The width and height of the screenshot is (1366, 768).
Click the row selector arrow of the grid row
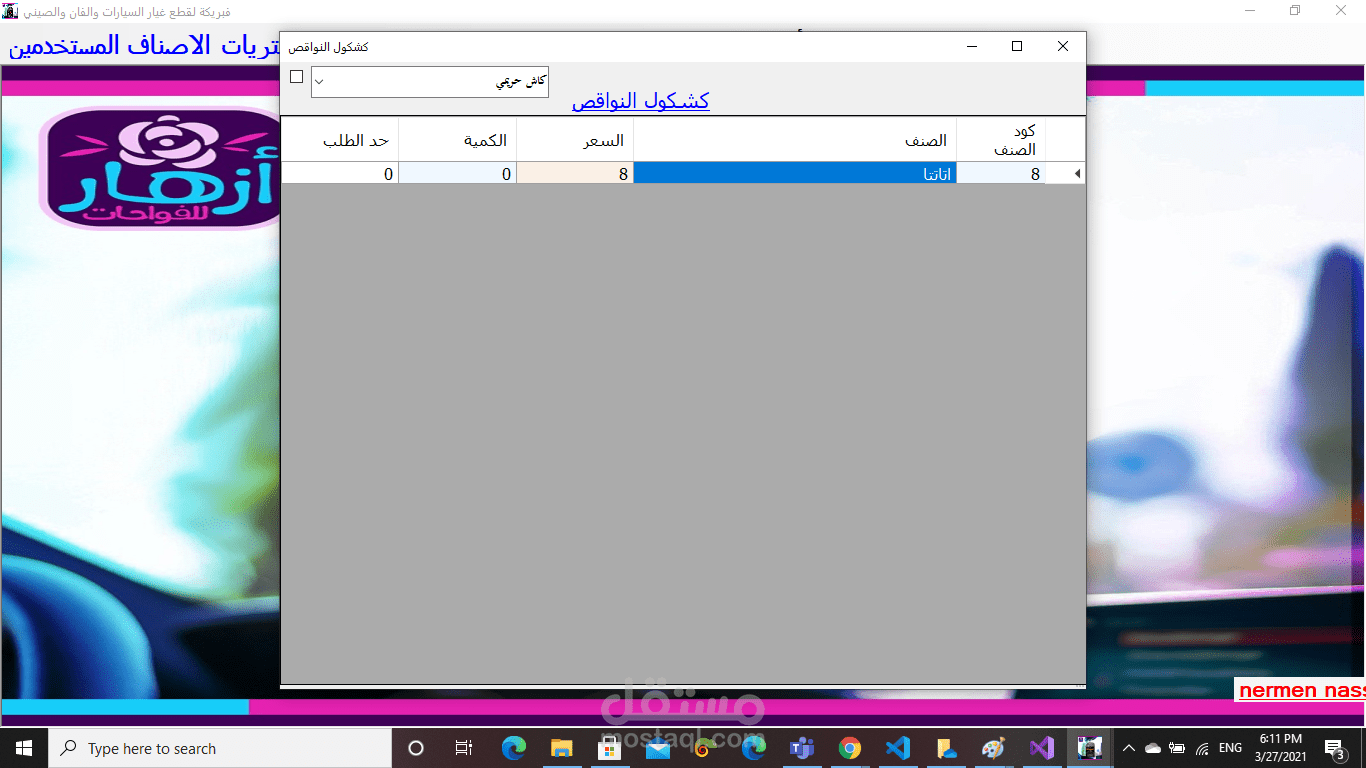[x=1066, y=174]
